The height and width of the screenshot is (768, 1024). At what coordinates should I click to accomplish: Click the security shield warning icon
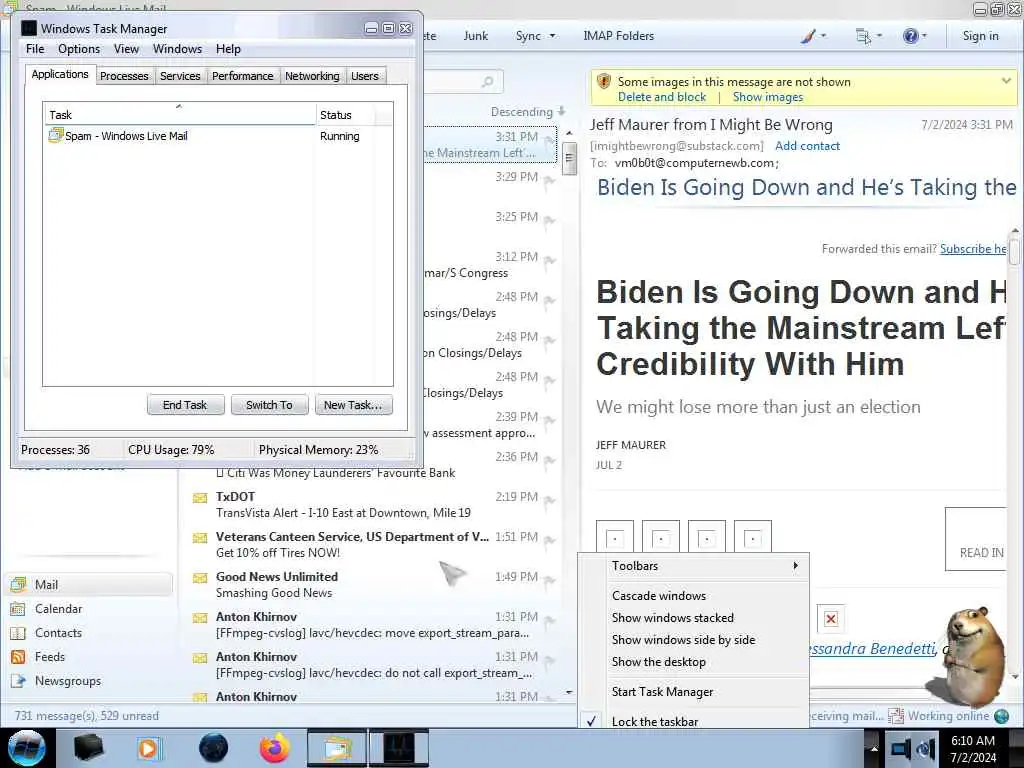[603, 81]
